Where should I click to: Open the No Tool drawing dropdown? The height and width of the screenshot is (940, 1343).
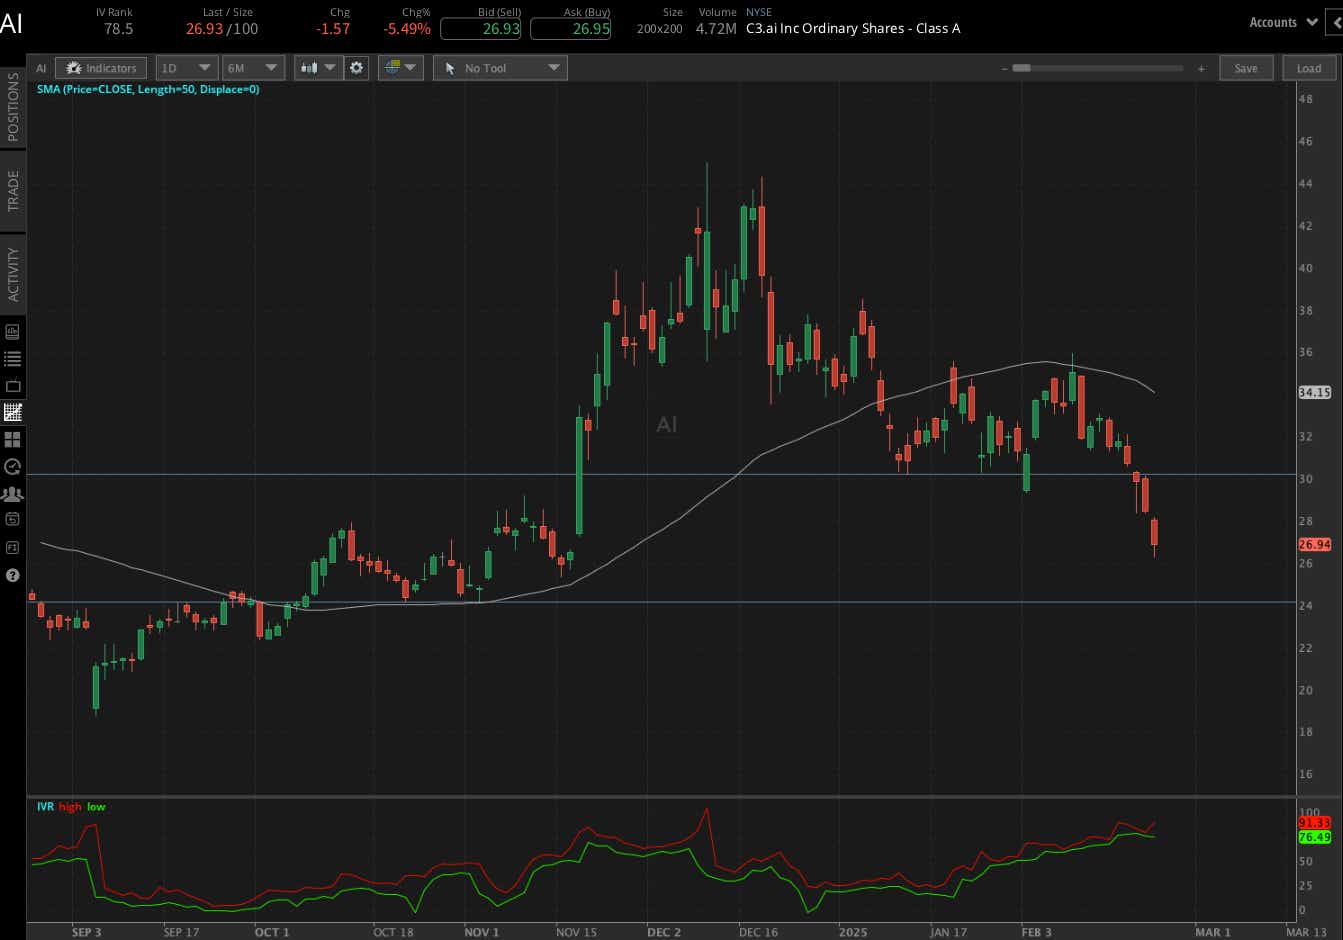[500, 68]
